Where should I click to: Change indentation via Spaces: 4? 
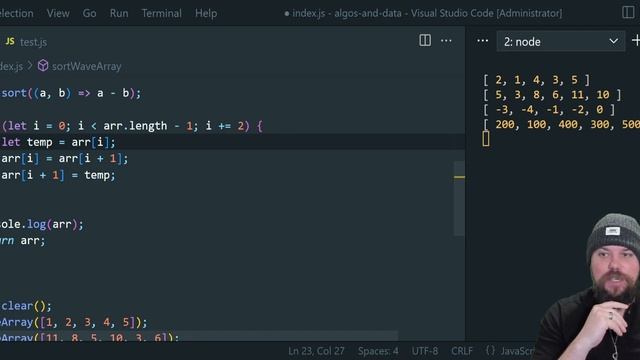(378, 351)
